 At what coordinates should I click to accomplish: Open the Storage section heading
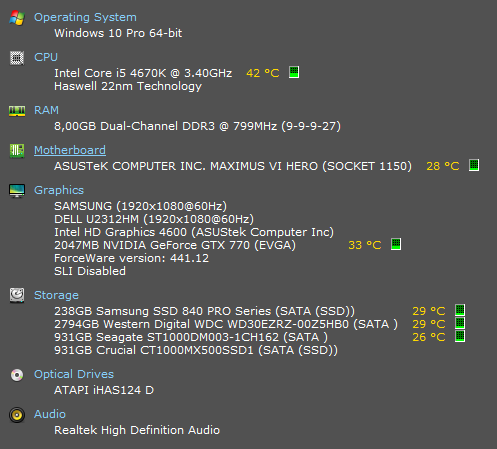(x=56, y=295)
